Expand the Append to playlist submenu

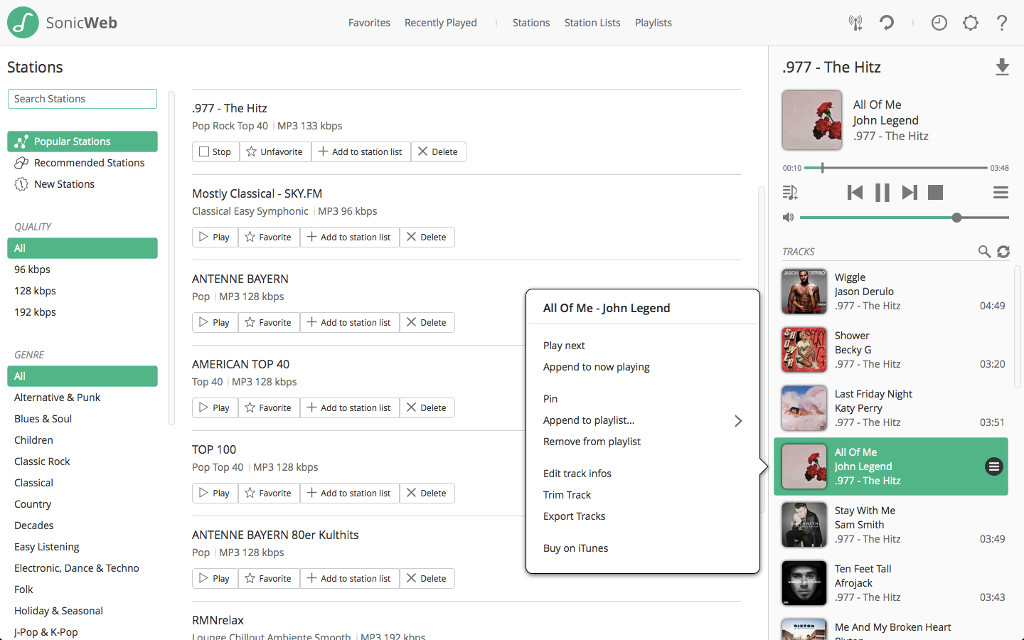pos(738,421)
